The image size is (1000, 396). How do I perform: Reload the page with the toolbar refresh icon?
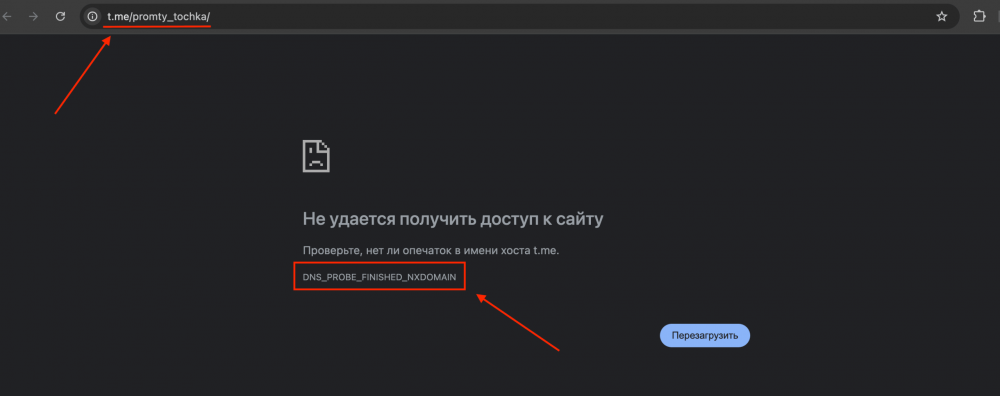(x=61, y=17)
